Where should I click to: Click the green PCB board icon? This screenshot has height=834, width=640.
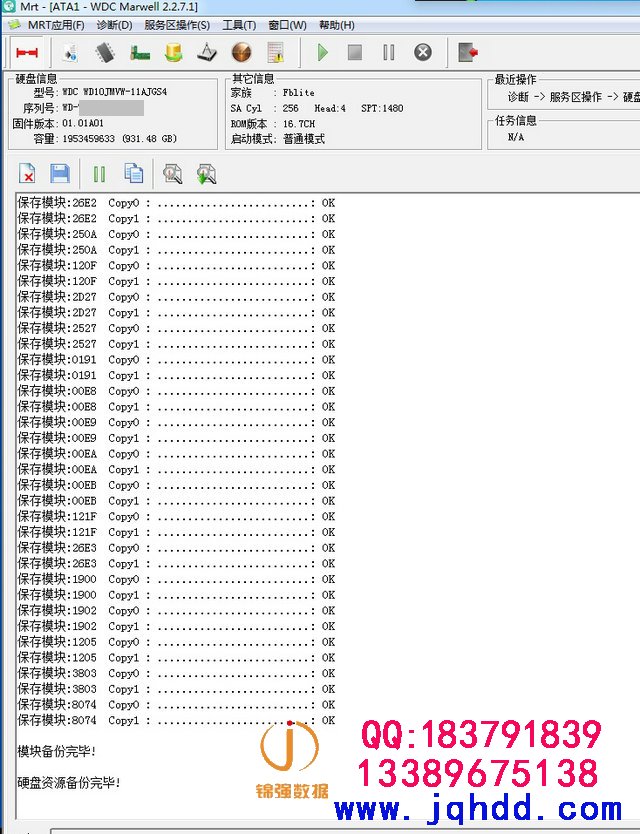click(x=139, y=53)
